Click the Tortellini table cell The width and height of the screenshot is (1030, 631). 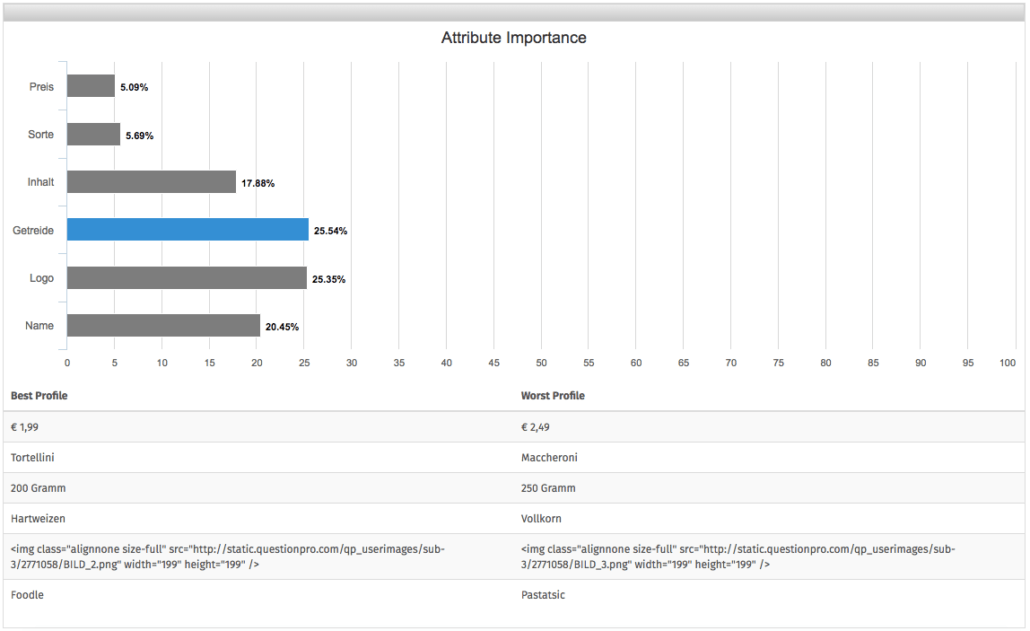pos(33,457)
